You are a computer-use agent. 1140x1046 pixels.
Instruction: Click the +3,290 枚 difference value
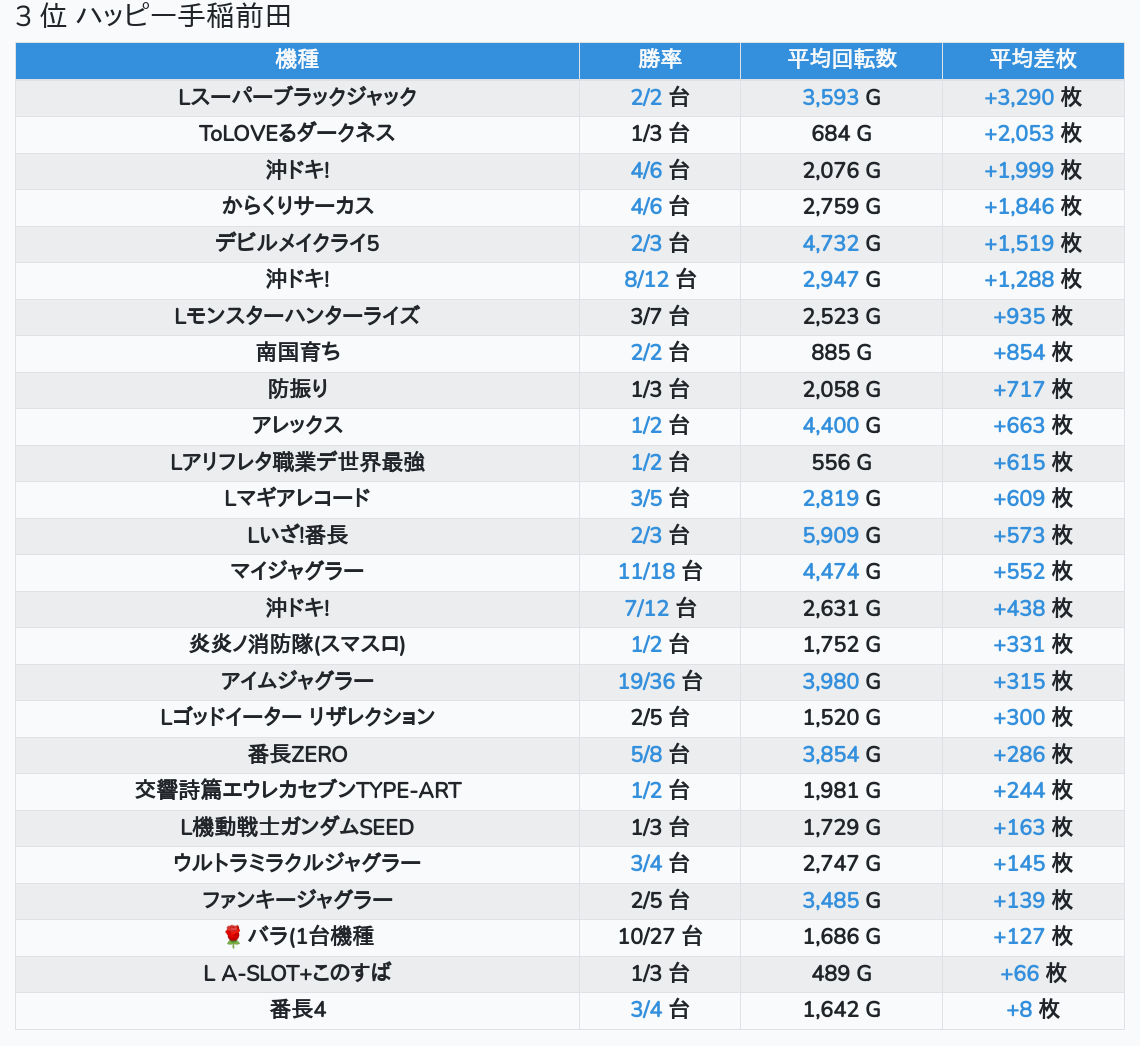tap(1032, 97)
